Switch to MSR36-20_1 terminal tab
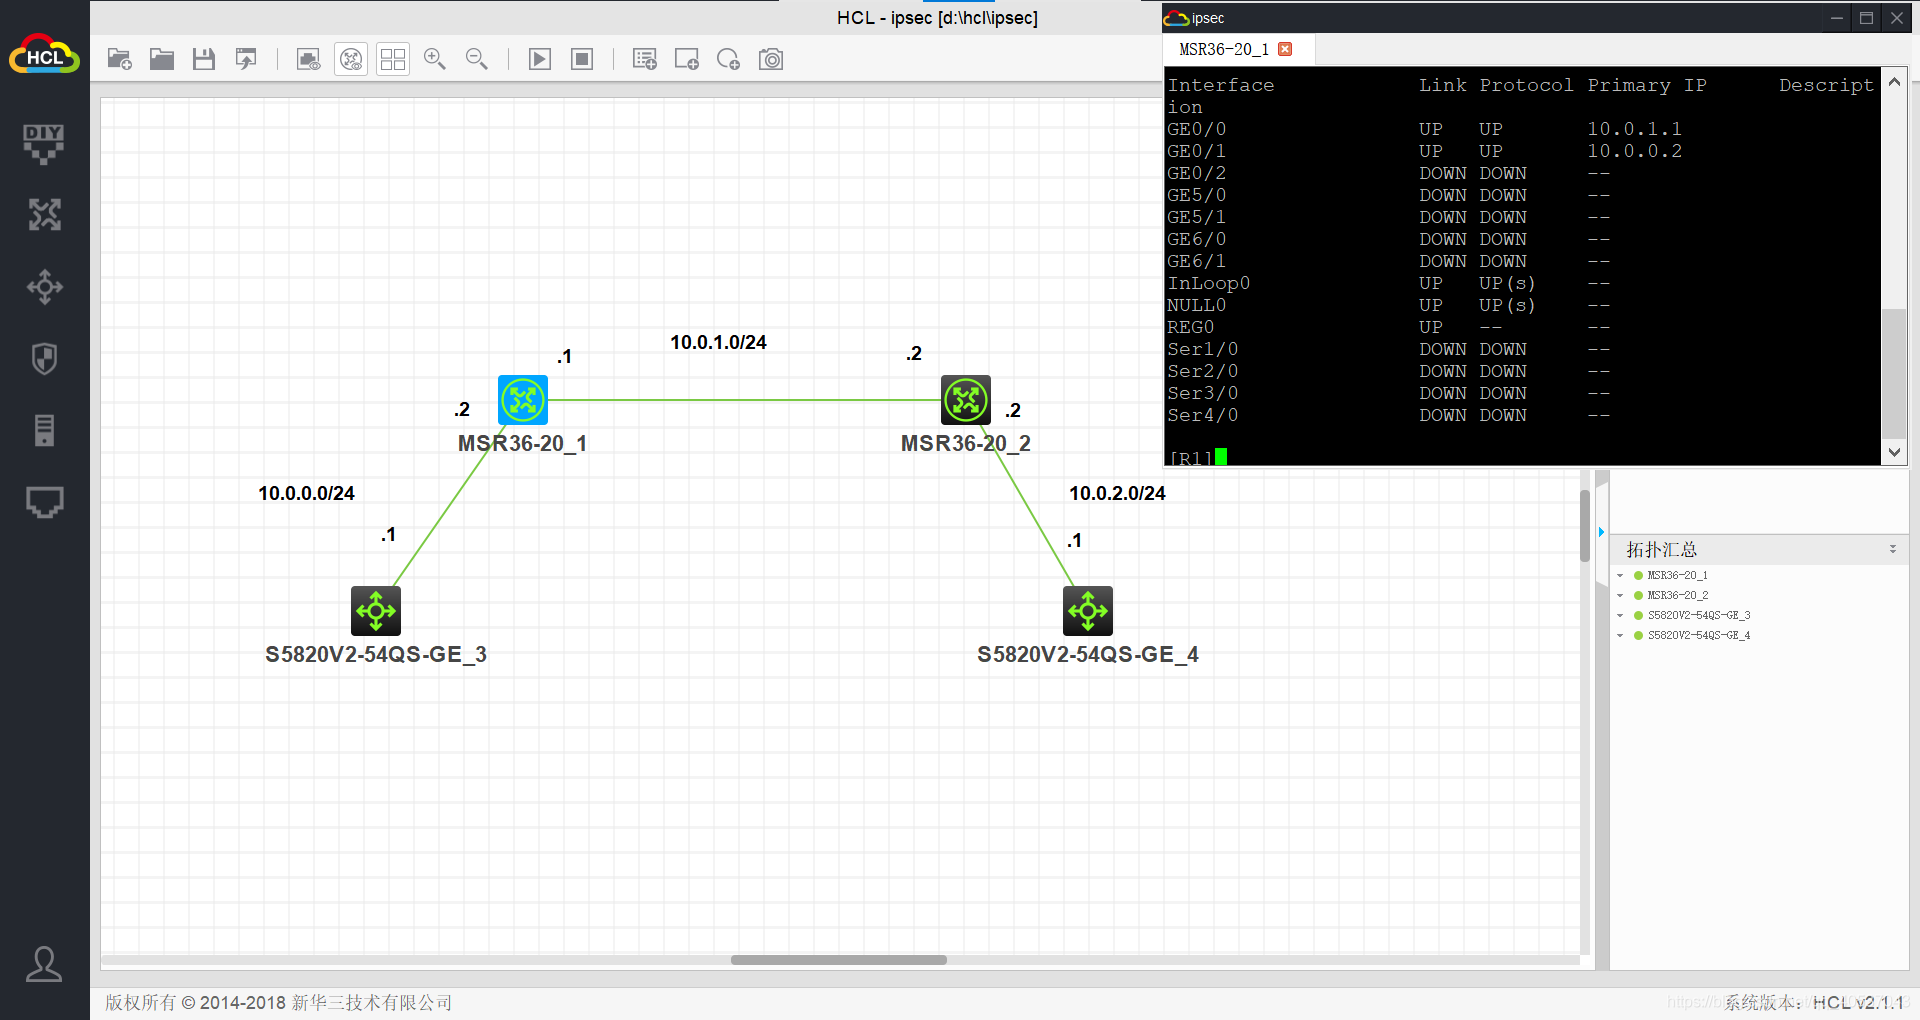The height and width of the screenshot is (1020, 1920). (1223, 49)
